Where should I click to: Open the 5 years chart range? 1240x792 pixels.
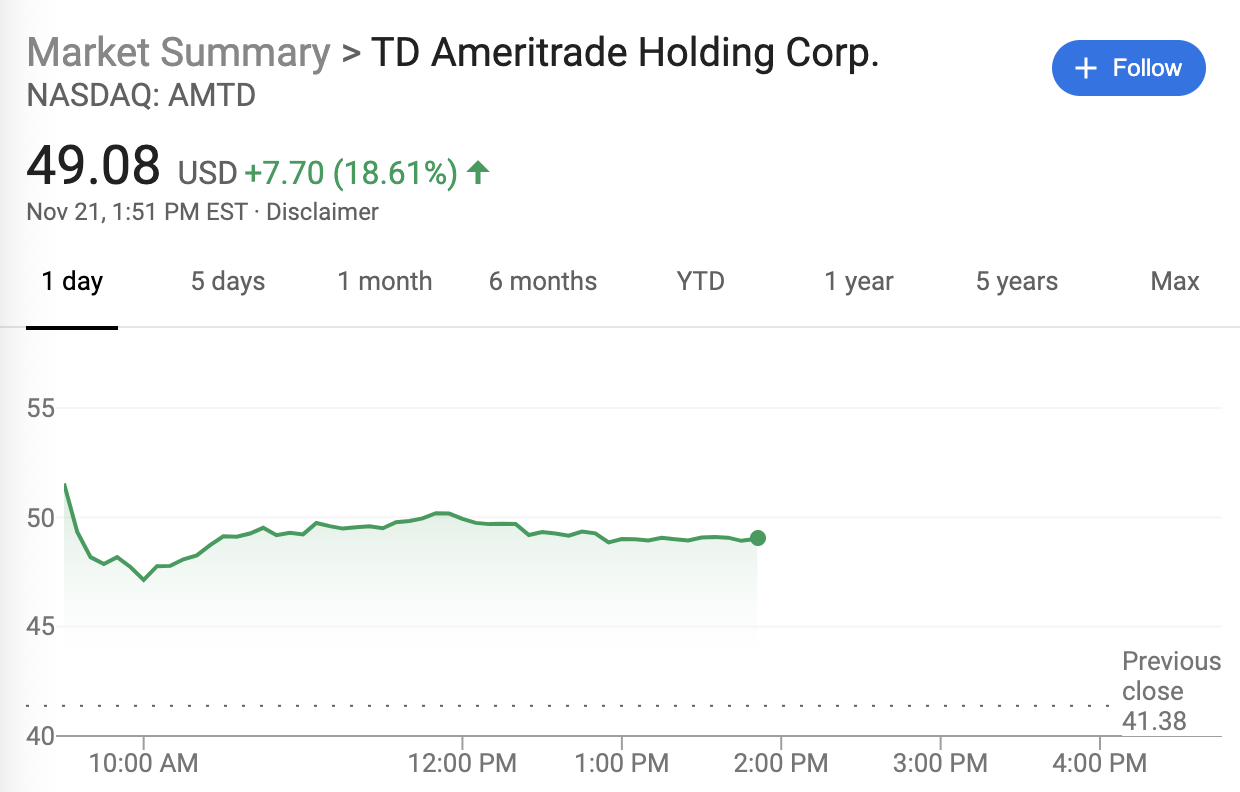(1016, 282)
